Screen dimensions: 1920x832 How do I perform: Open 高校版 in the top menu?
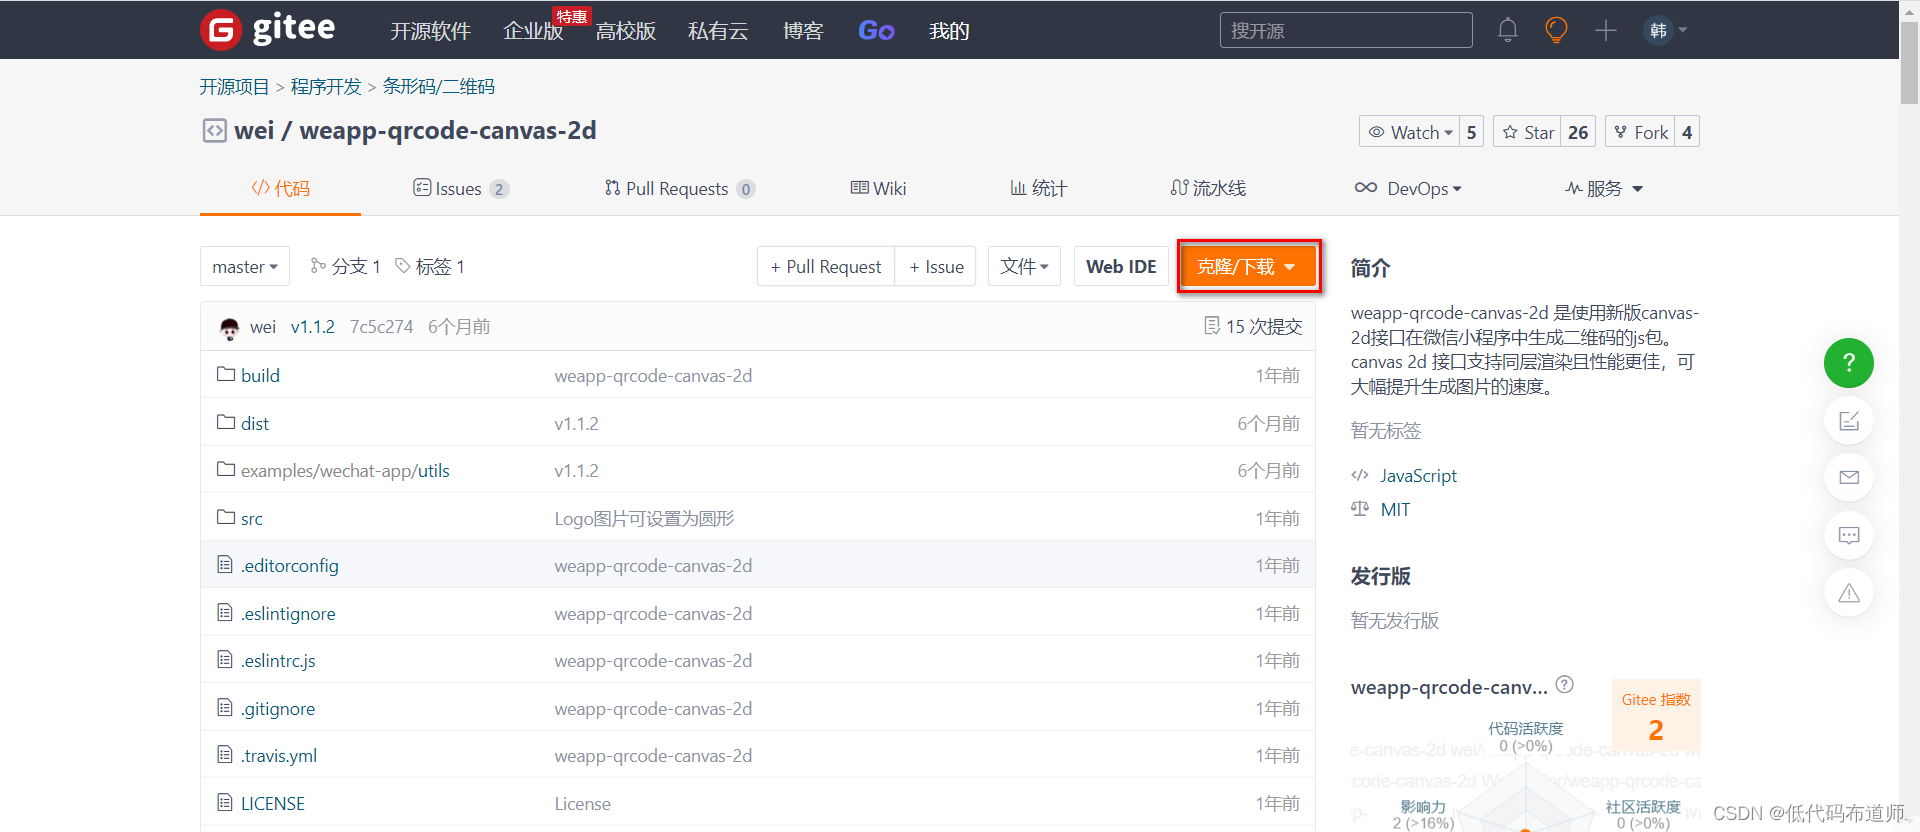pos(626,31)
